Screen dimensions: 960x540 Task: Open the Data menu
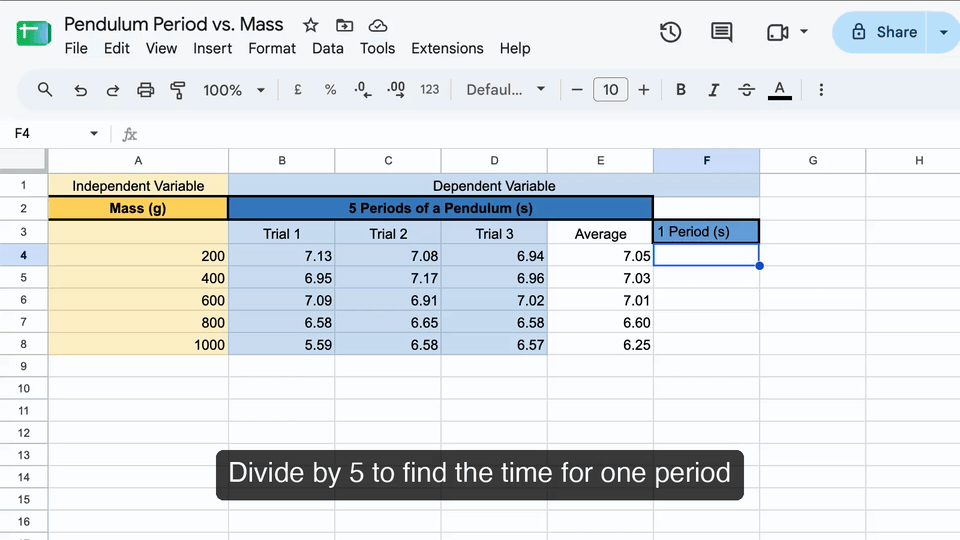[328, 48]
